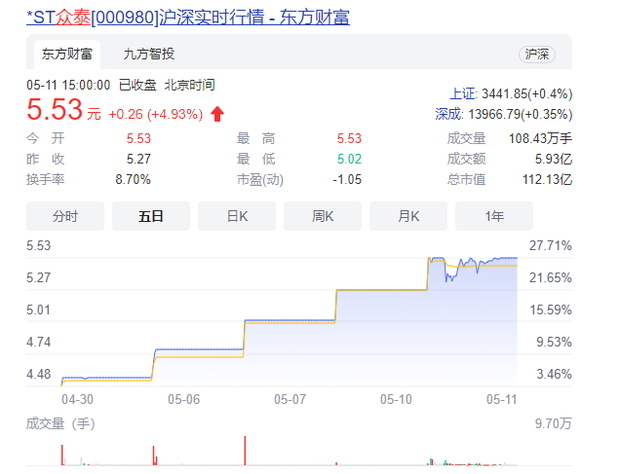Click the 总市值 value 112.13亿
Viewport: 620px width, 474px height.
pos(546,179)
